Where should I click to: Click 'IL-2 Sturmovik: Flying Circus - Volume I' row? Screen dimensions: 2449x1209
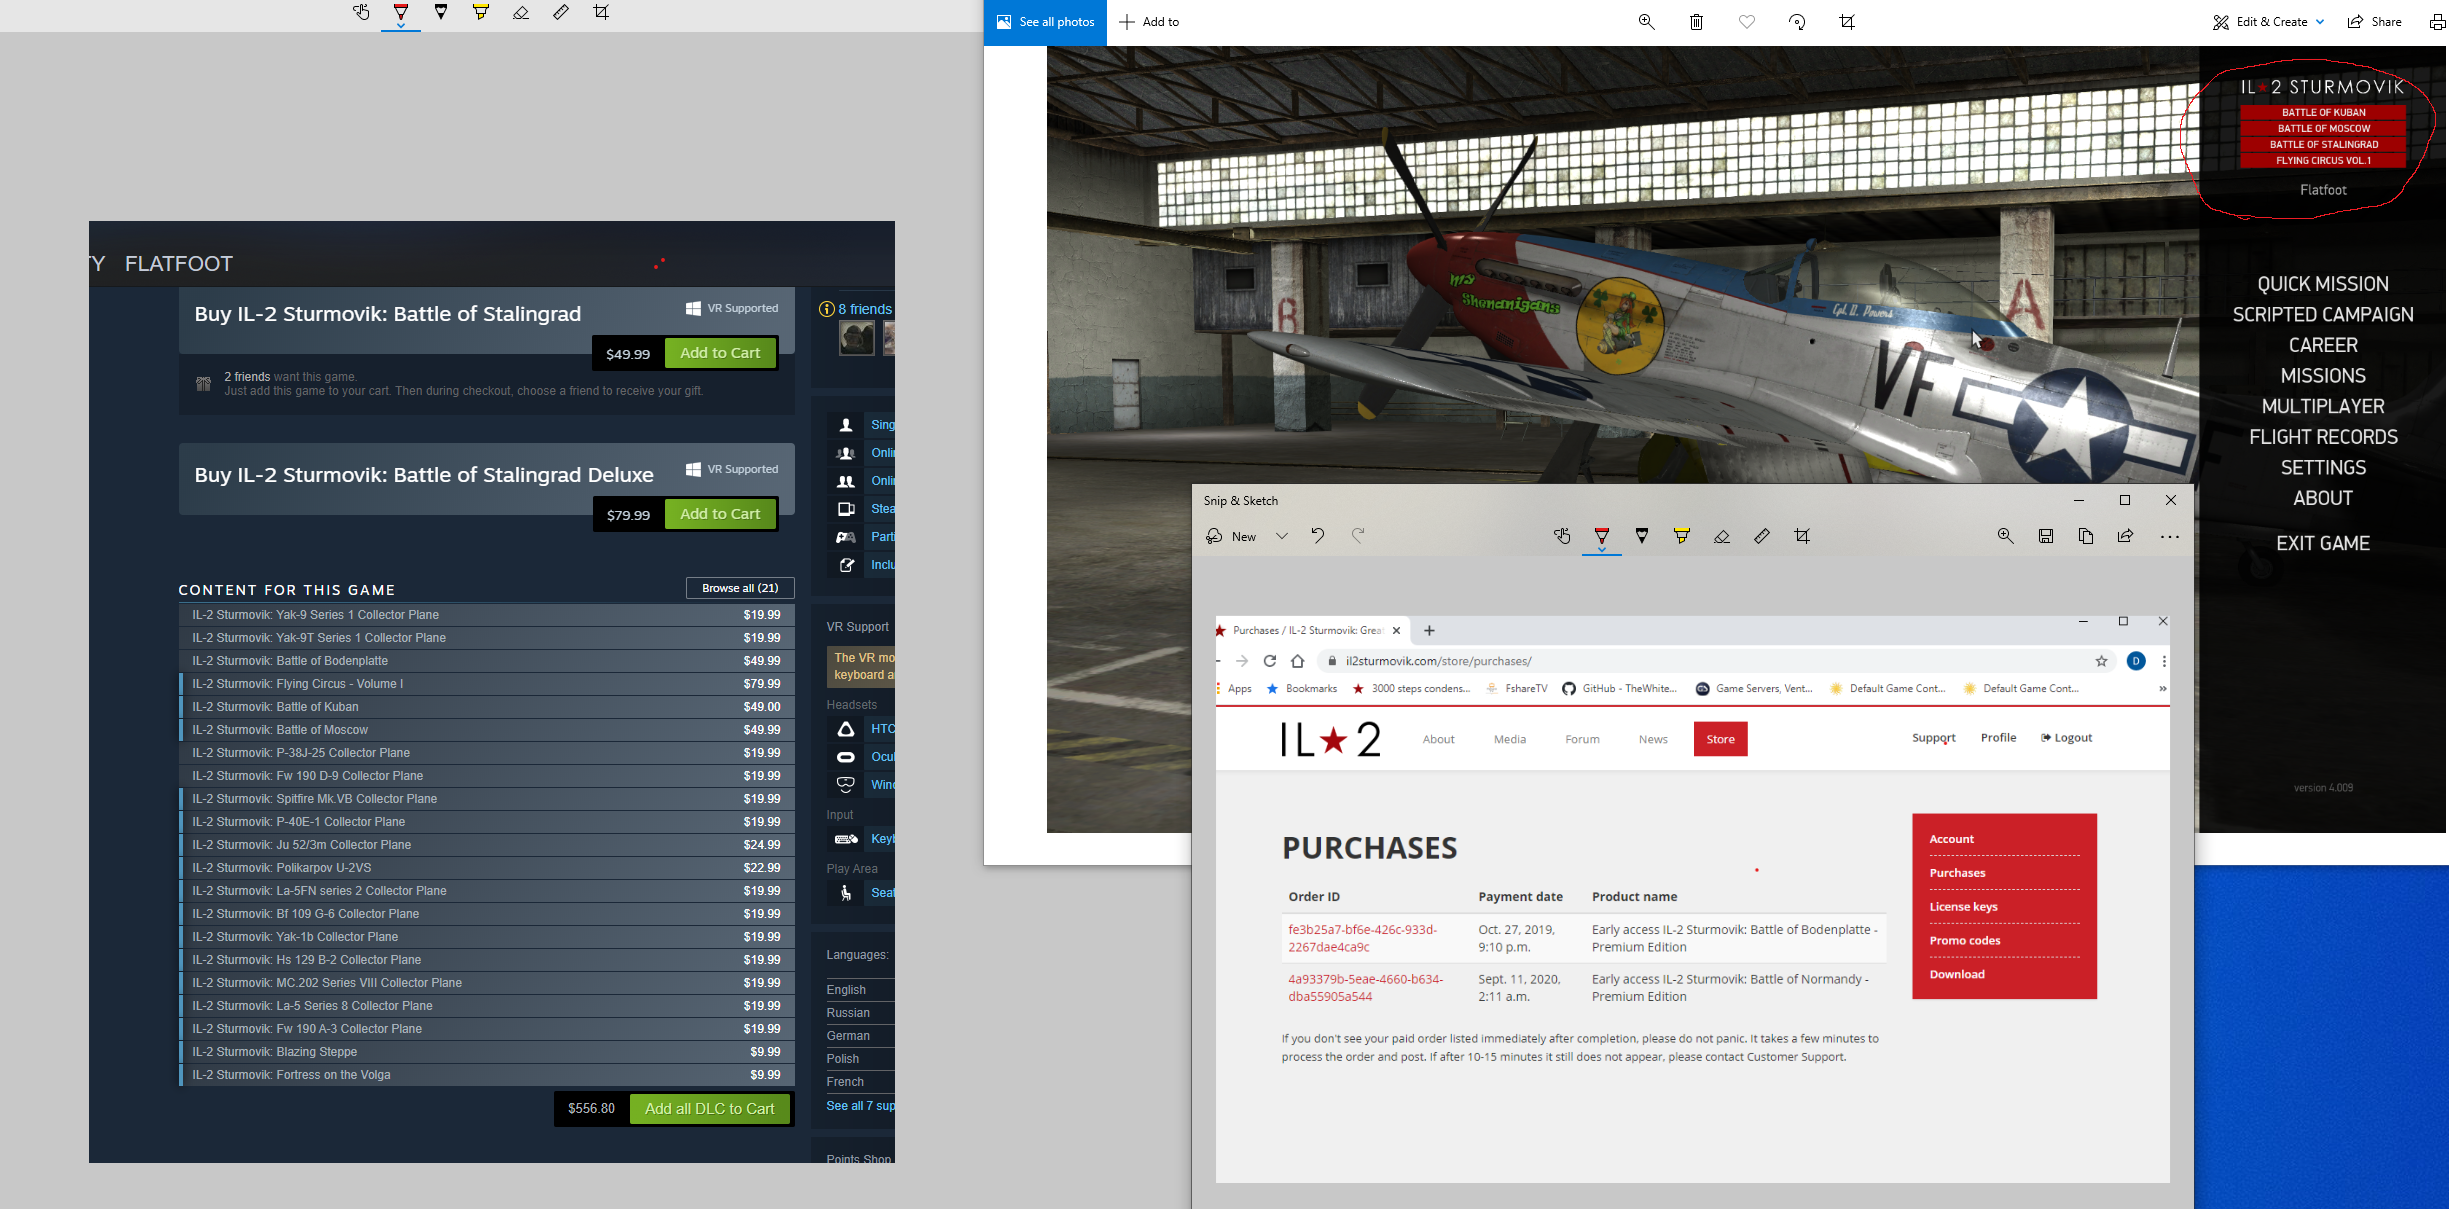[x=487, y=684]
